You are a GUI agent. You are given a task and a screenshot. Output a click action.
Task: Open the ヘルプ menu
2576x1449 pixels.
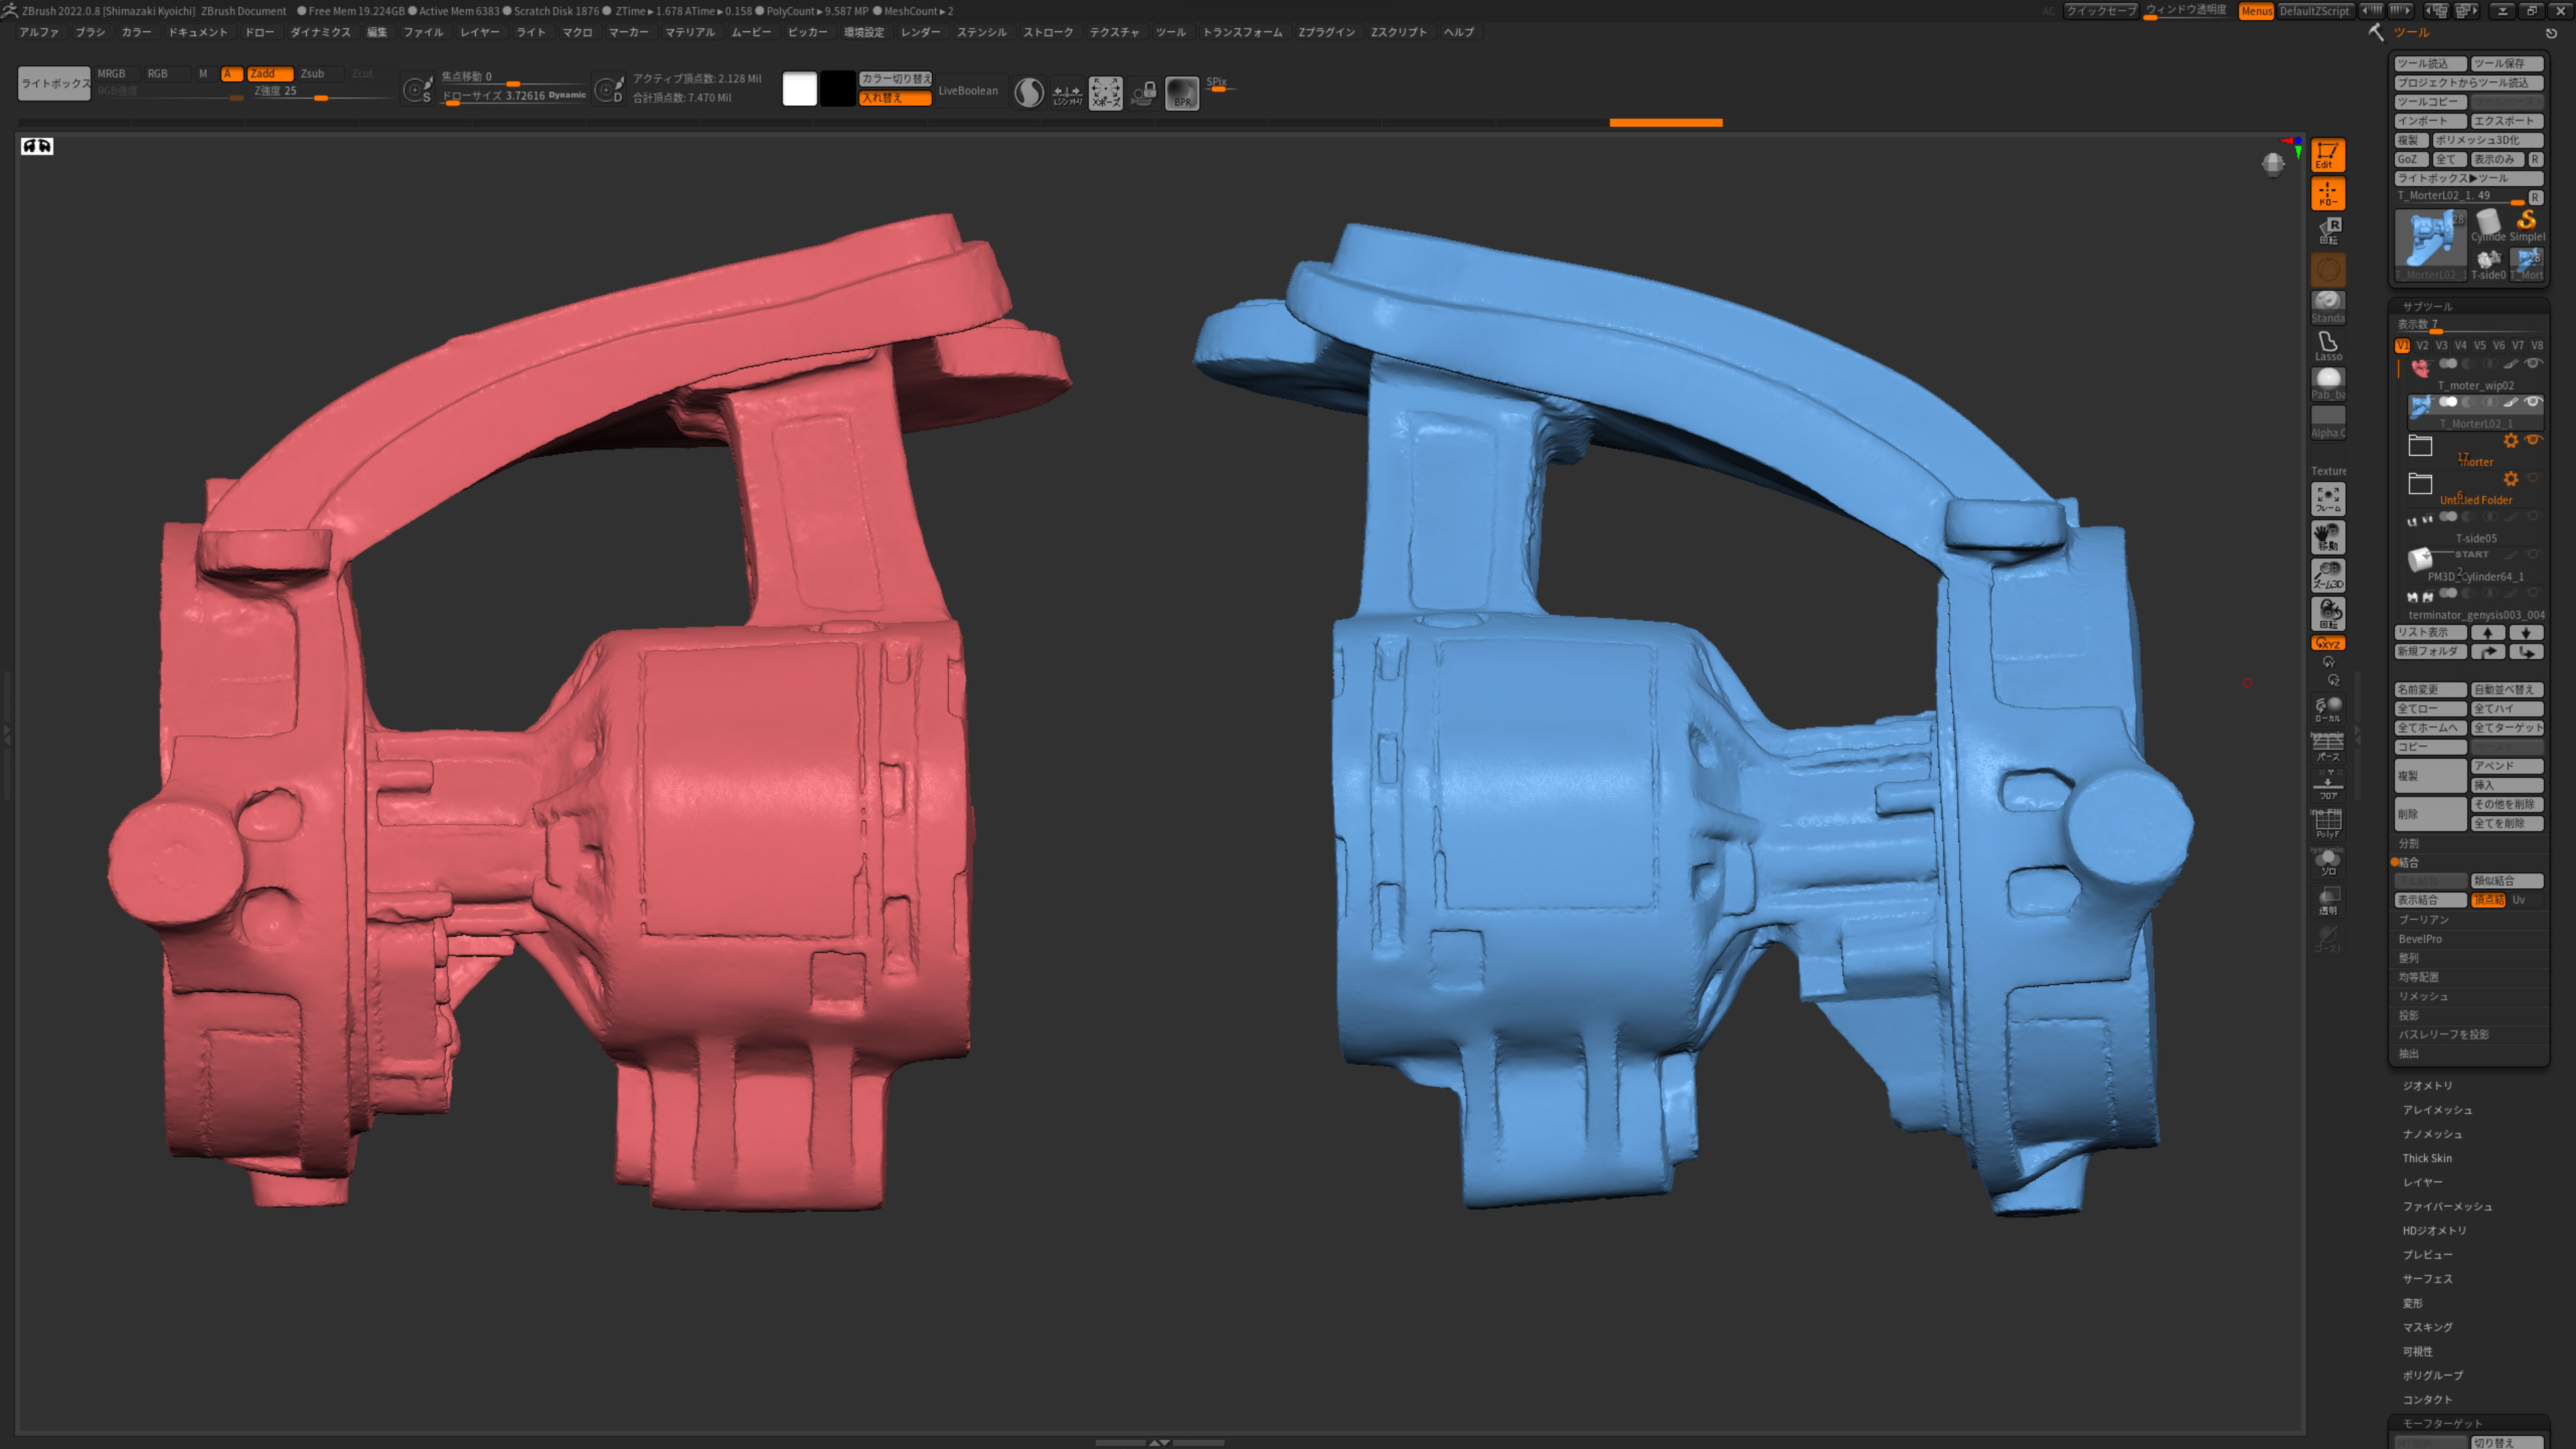click(x=1458, y=32)
